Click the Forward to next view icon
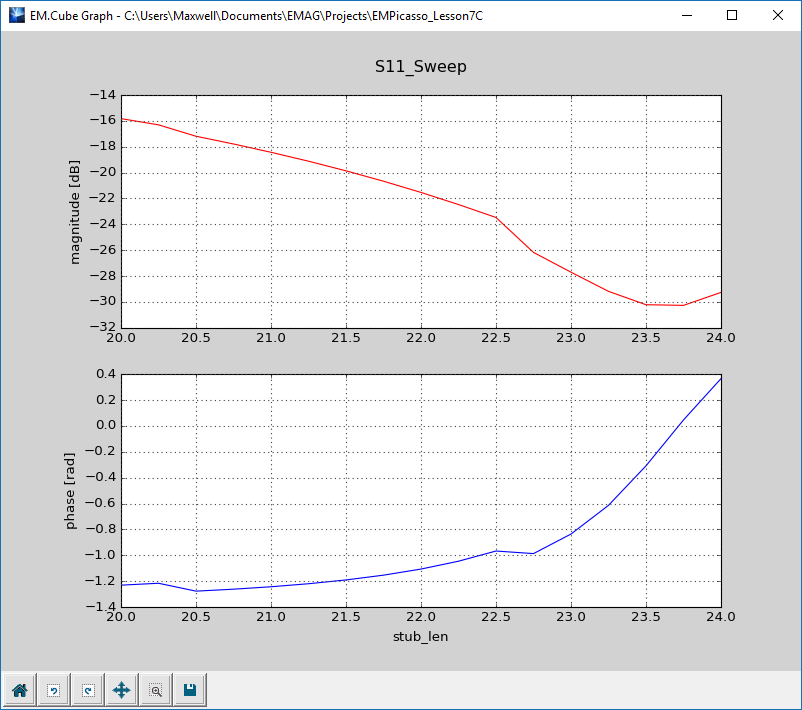The height and width of the screenshot is (710, 802). click(87, 690)
